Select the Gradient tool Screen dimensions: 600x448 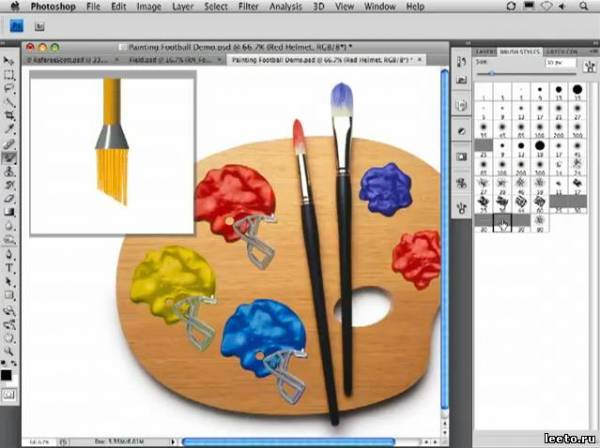(8, 213)
